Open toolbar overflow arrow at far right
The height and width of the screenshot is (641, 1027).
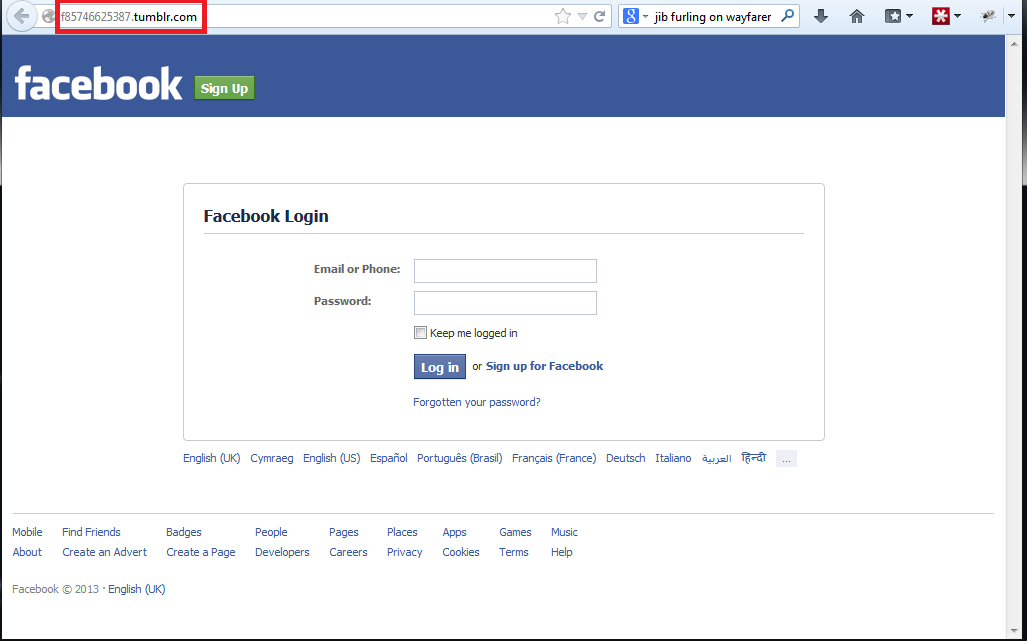click(x=1013, y=16)
